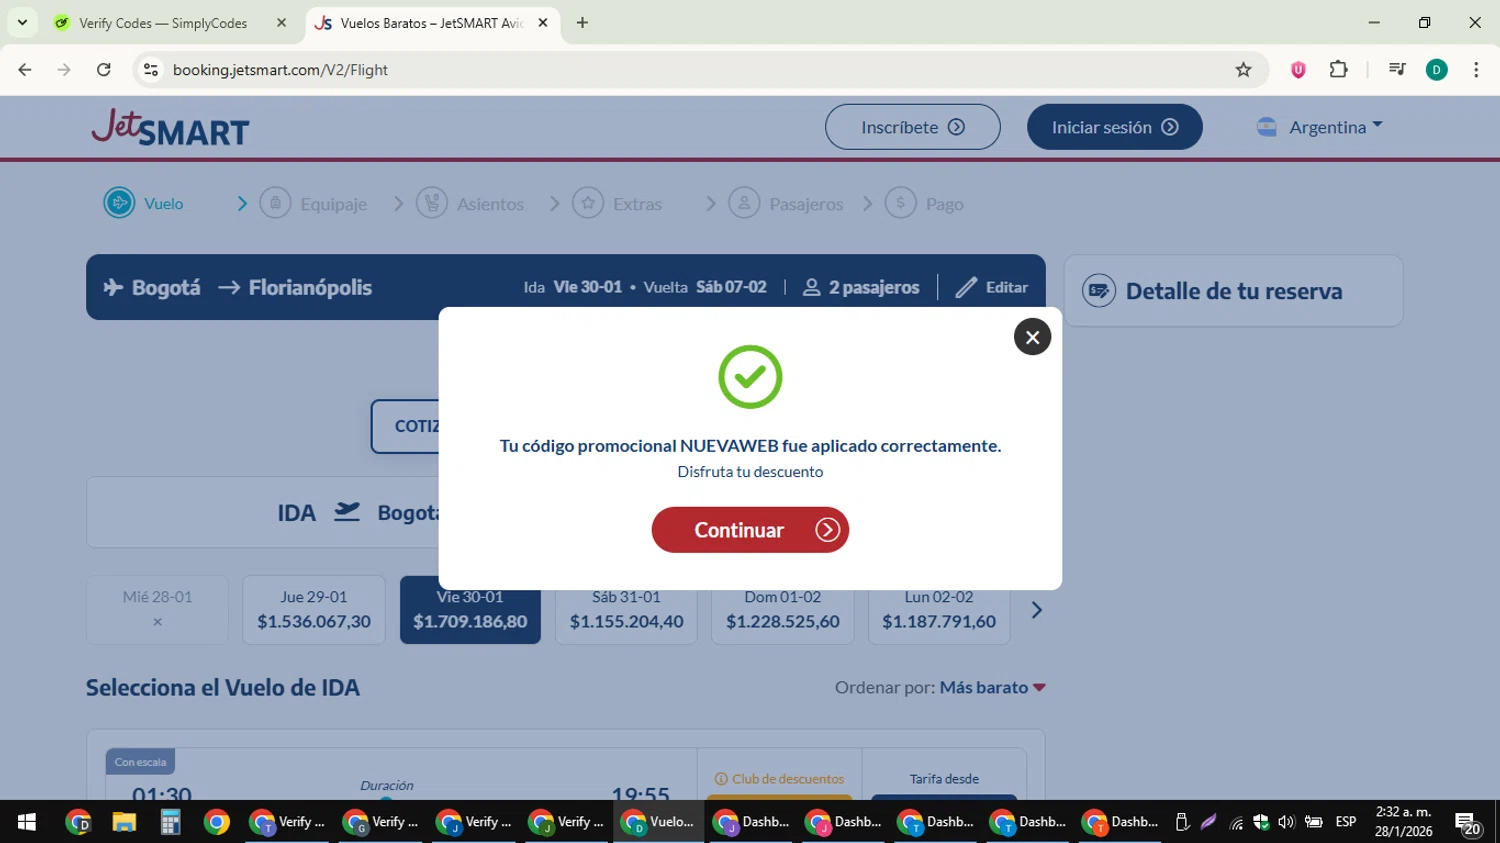Screen dimensions: 1500x843
Task: Go to the Asientos step
Action: [470, 203]
